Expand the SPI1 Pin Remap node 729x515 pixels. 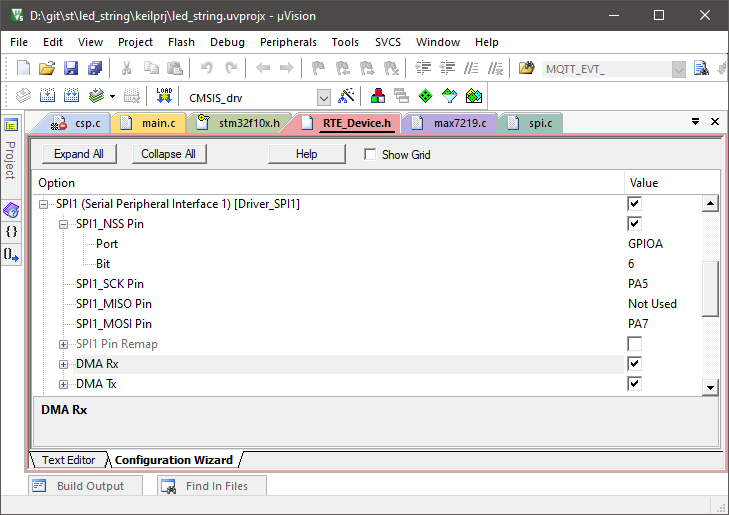coord(63,344)
